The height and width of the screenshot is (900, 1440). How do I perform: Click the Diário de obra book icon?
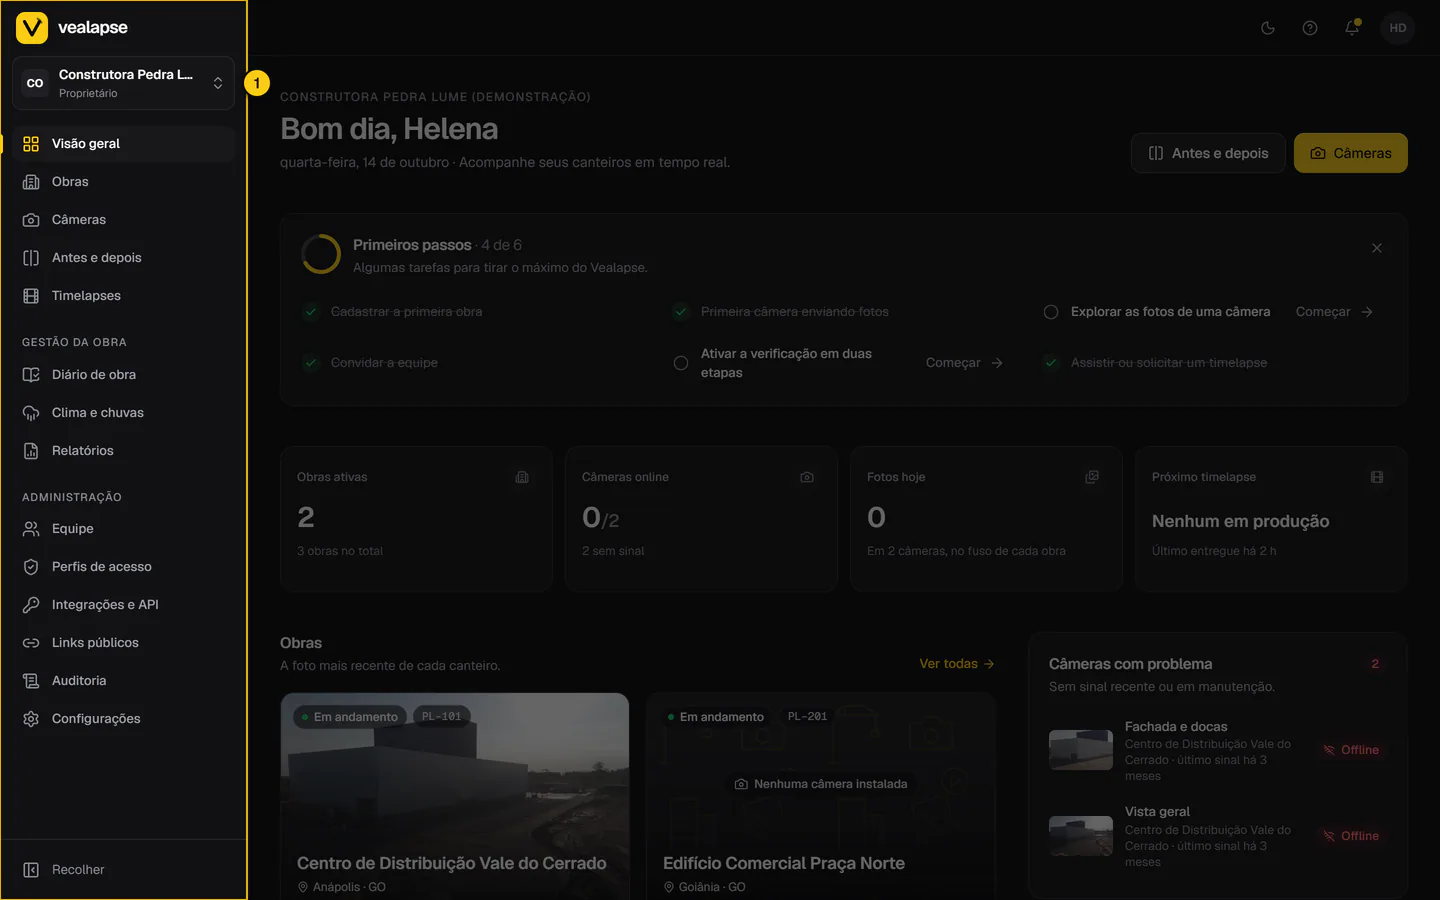[x=31, y=375]
